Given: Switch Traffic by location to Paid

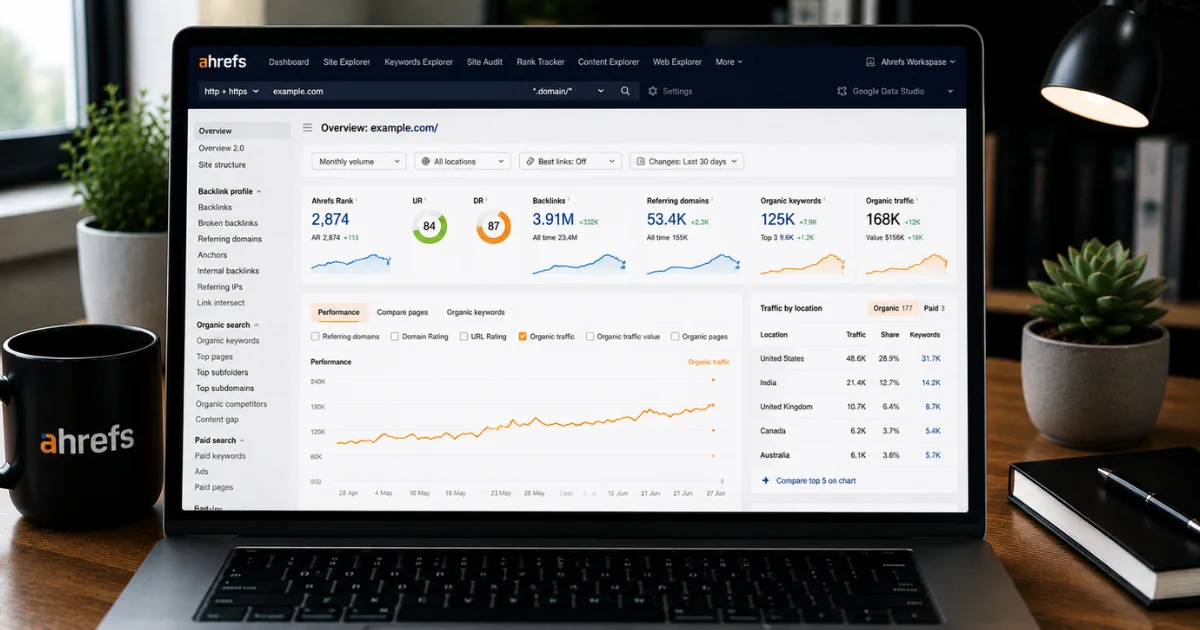Looking at the screenshot, I should pyautogui.click(x=934, y=309).
